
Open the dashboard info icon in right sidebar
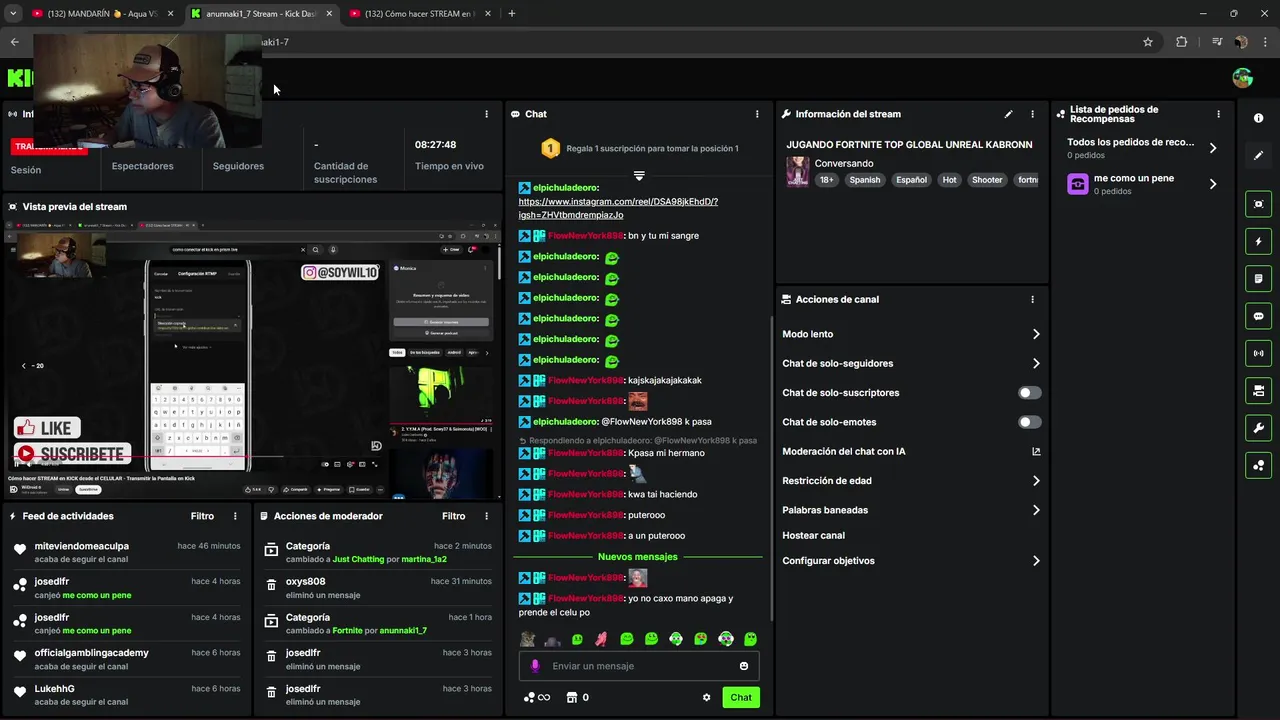[1258, 118]
